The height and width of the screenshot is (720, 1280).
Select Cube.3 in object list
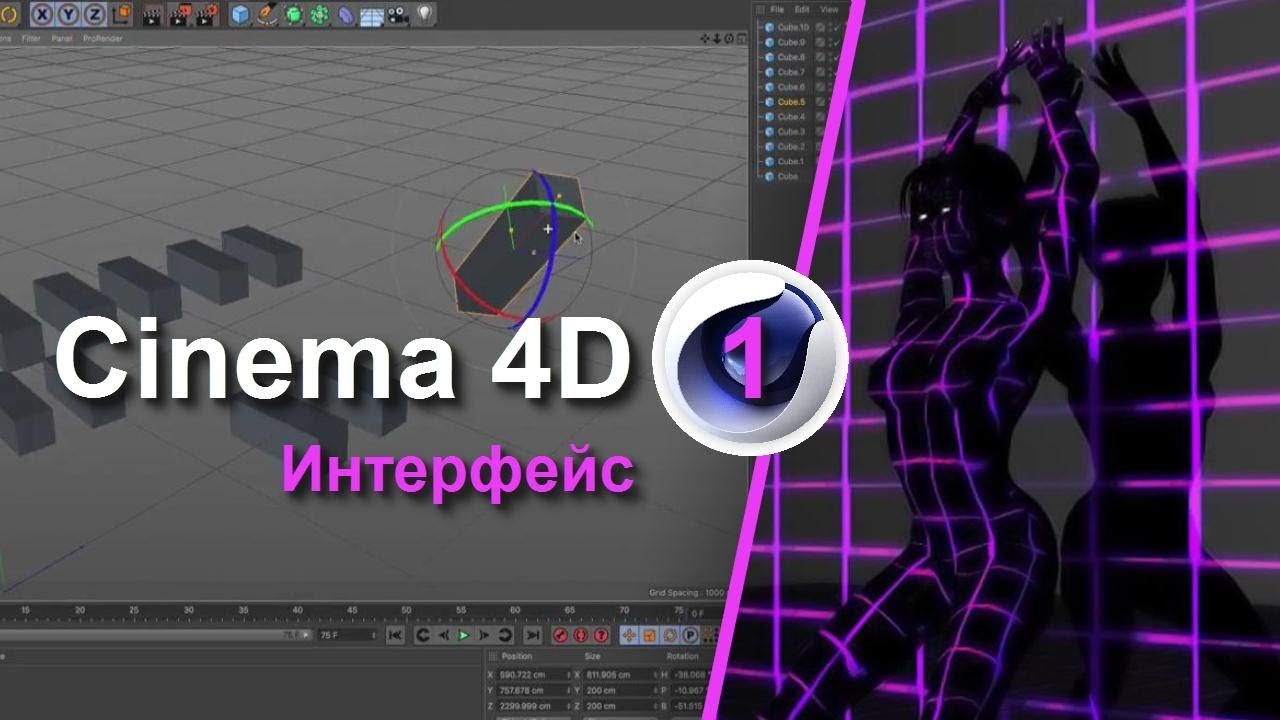tap(790, 131)
